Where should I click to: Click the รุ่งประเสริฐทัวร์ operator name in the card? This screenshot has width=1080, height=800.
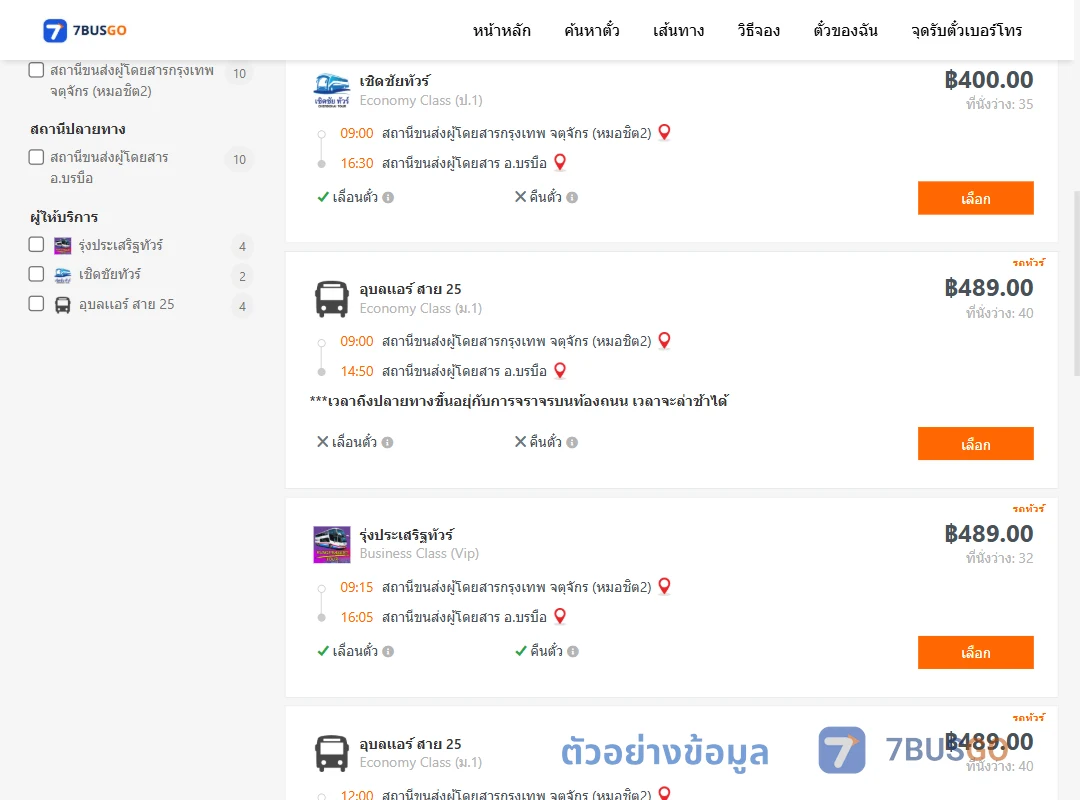coord(406,535)
